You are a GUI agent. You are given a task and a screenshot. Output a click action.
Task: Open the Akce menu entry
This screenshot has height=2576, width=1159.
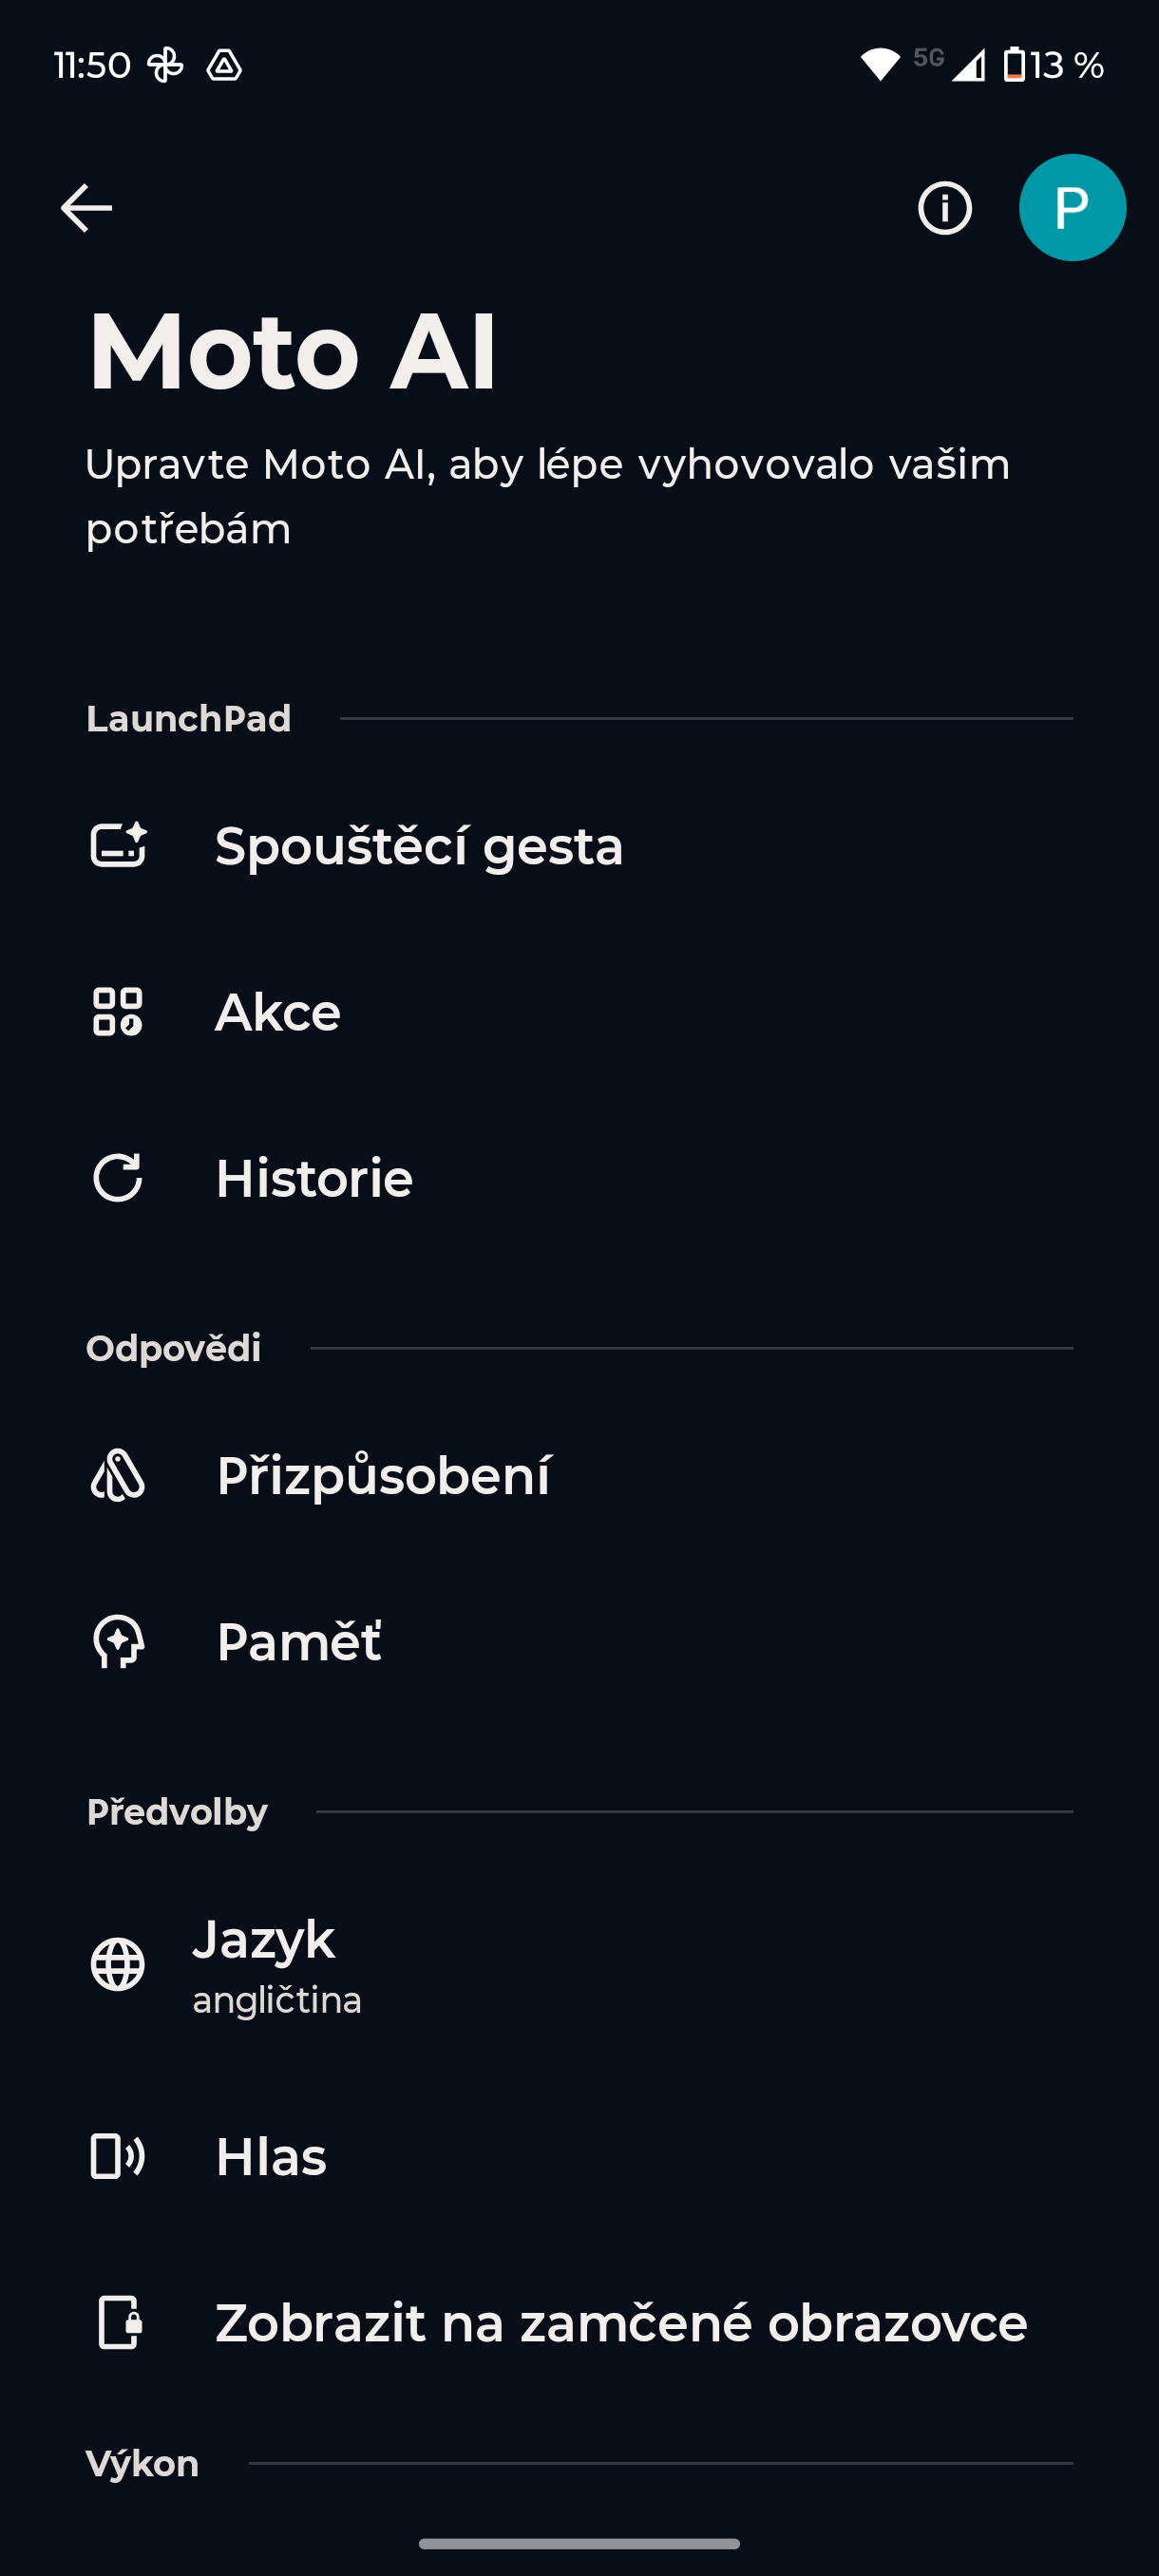coord(278,1012)
